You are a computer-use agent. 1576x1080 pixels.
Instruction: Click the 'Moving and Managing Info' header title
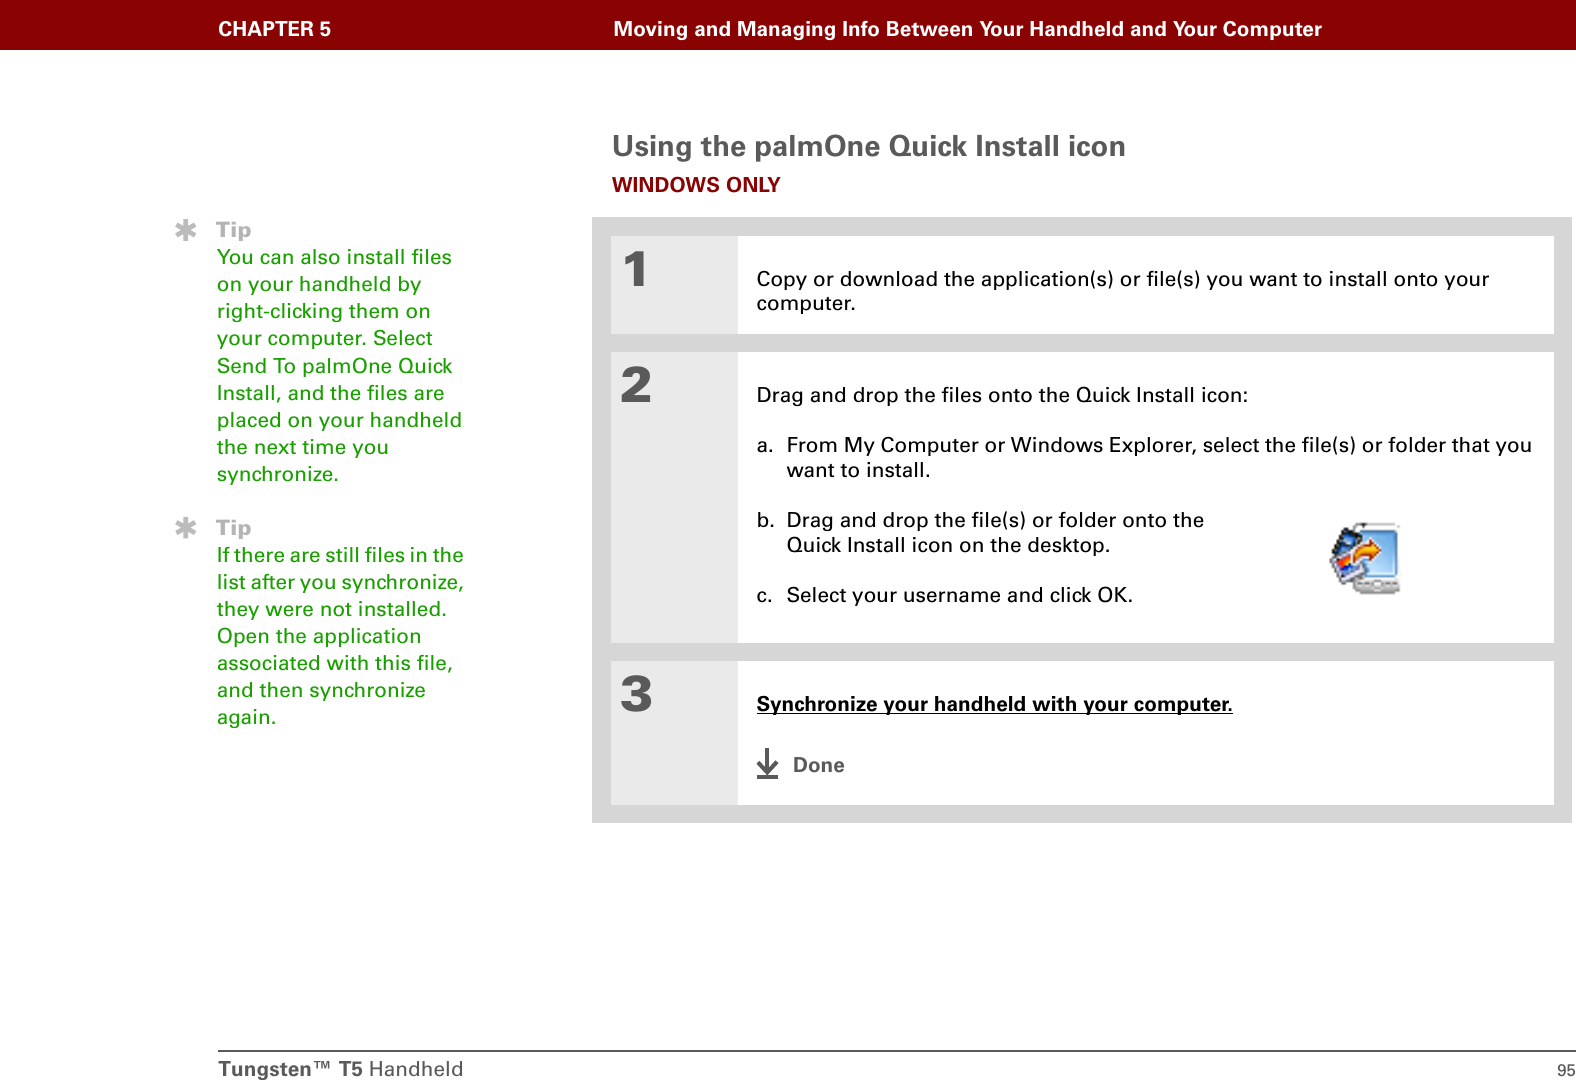coord(967,29)
